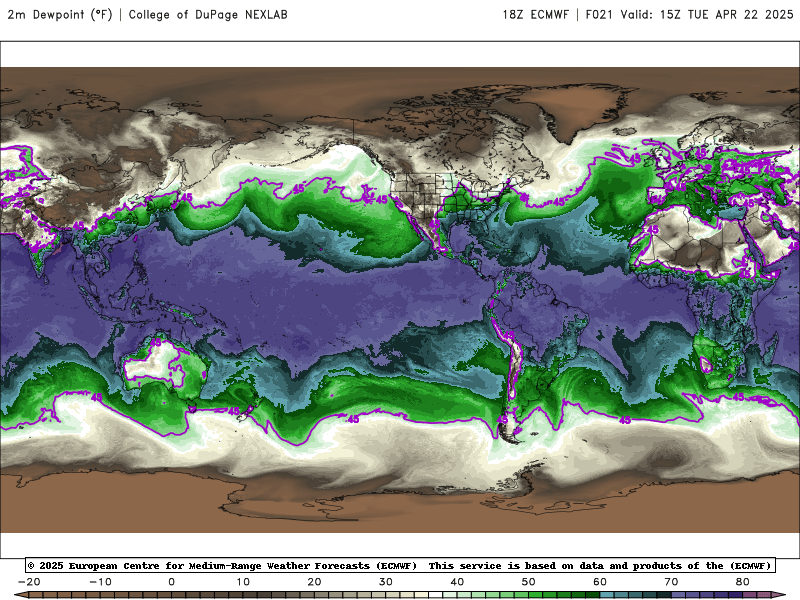The height and width of the screenshot is (600, 800).
Task: Click the "50" color scale label
Action: point(529,582)
